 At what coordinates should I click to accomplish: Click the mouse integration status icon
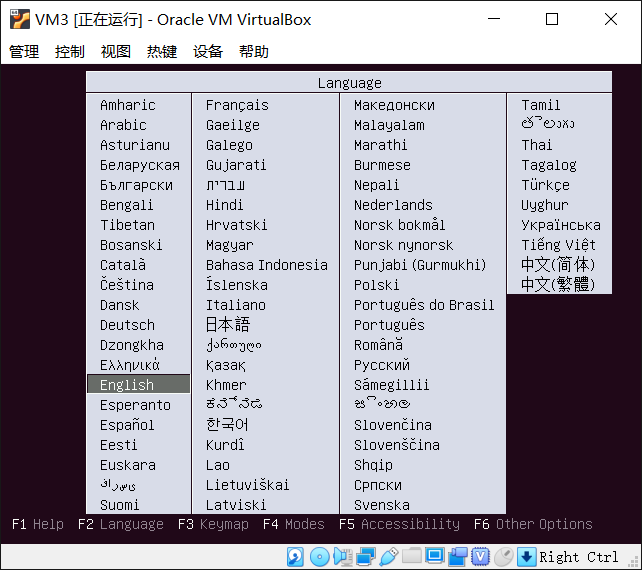coord(503,557)
